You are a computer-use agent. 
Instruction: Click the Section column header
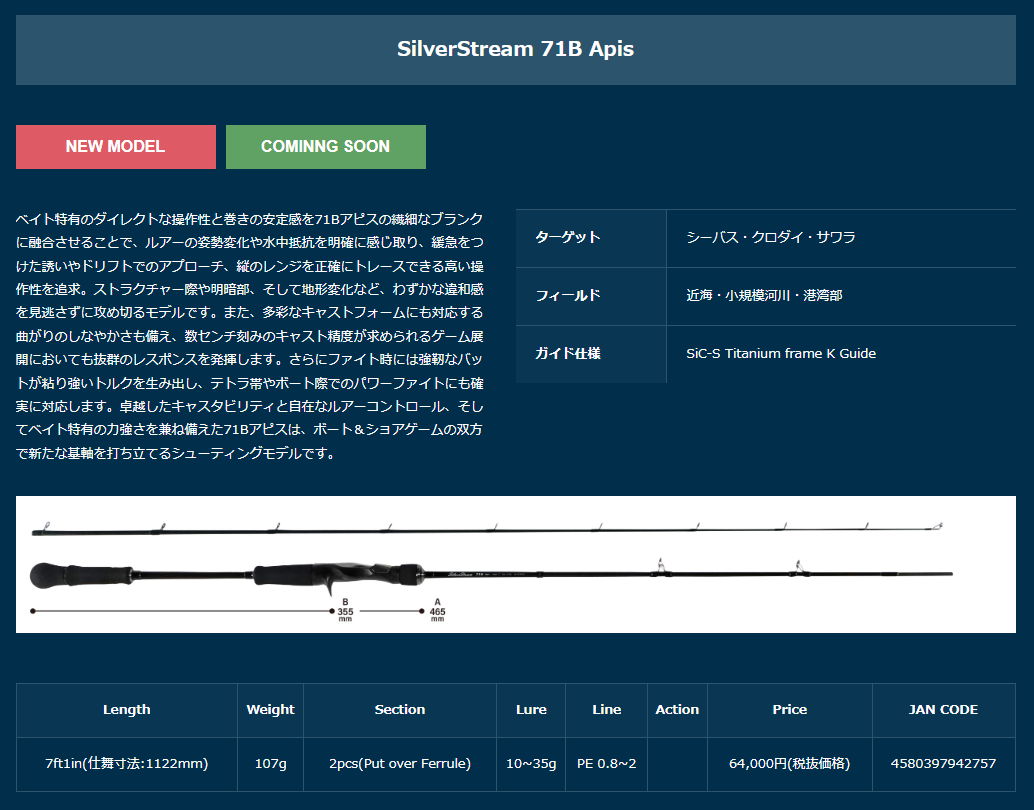point(399,710)
